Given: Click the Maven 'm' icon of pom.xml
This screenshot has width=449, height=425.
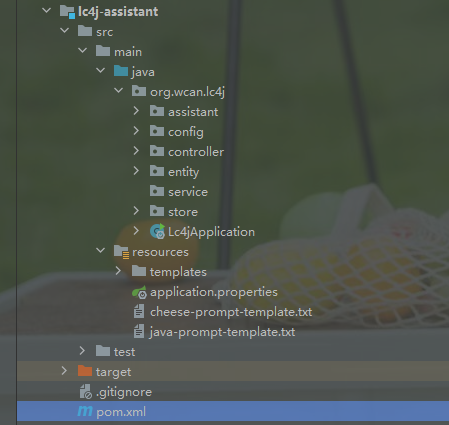Looking at the screenshot, I should click(85, 411).
